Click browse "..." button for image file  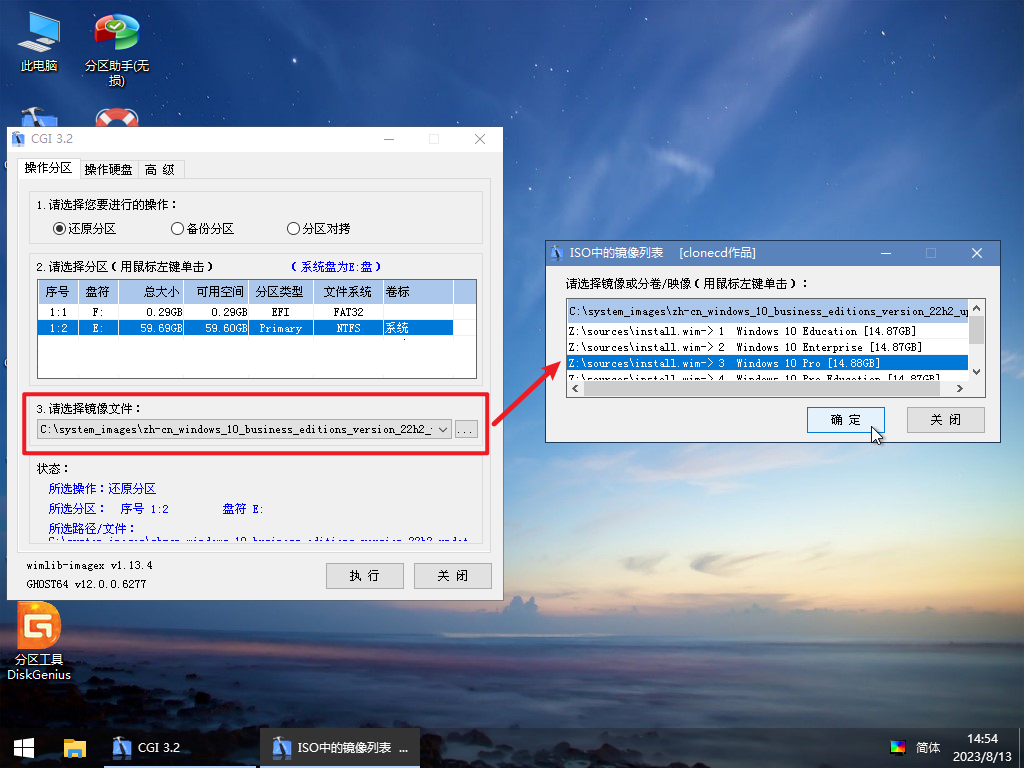[x=466, y=429]
